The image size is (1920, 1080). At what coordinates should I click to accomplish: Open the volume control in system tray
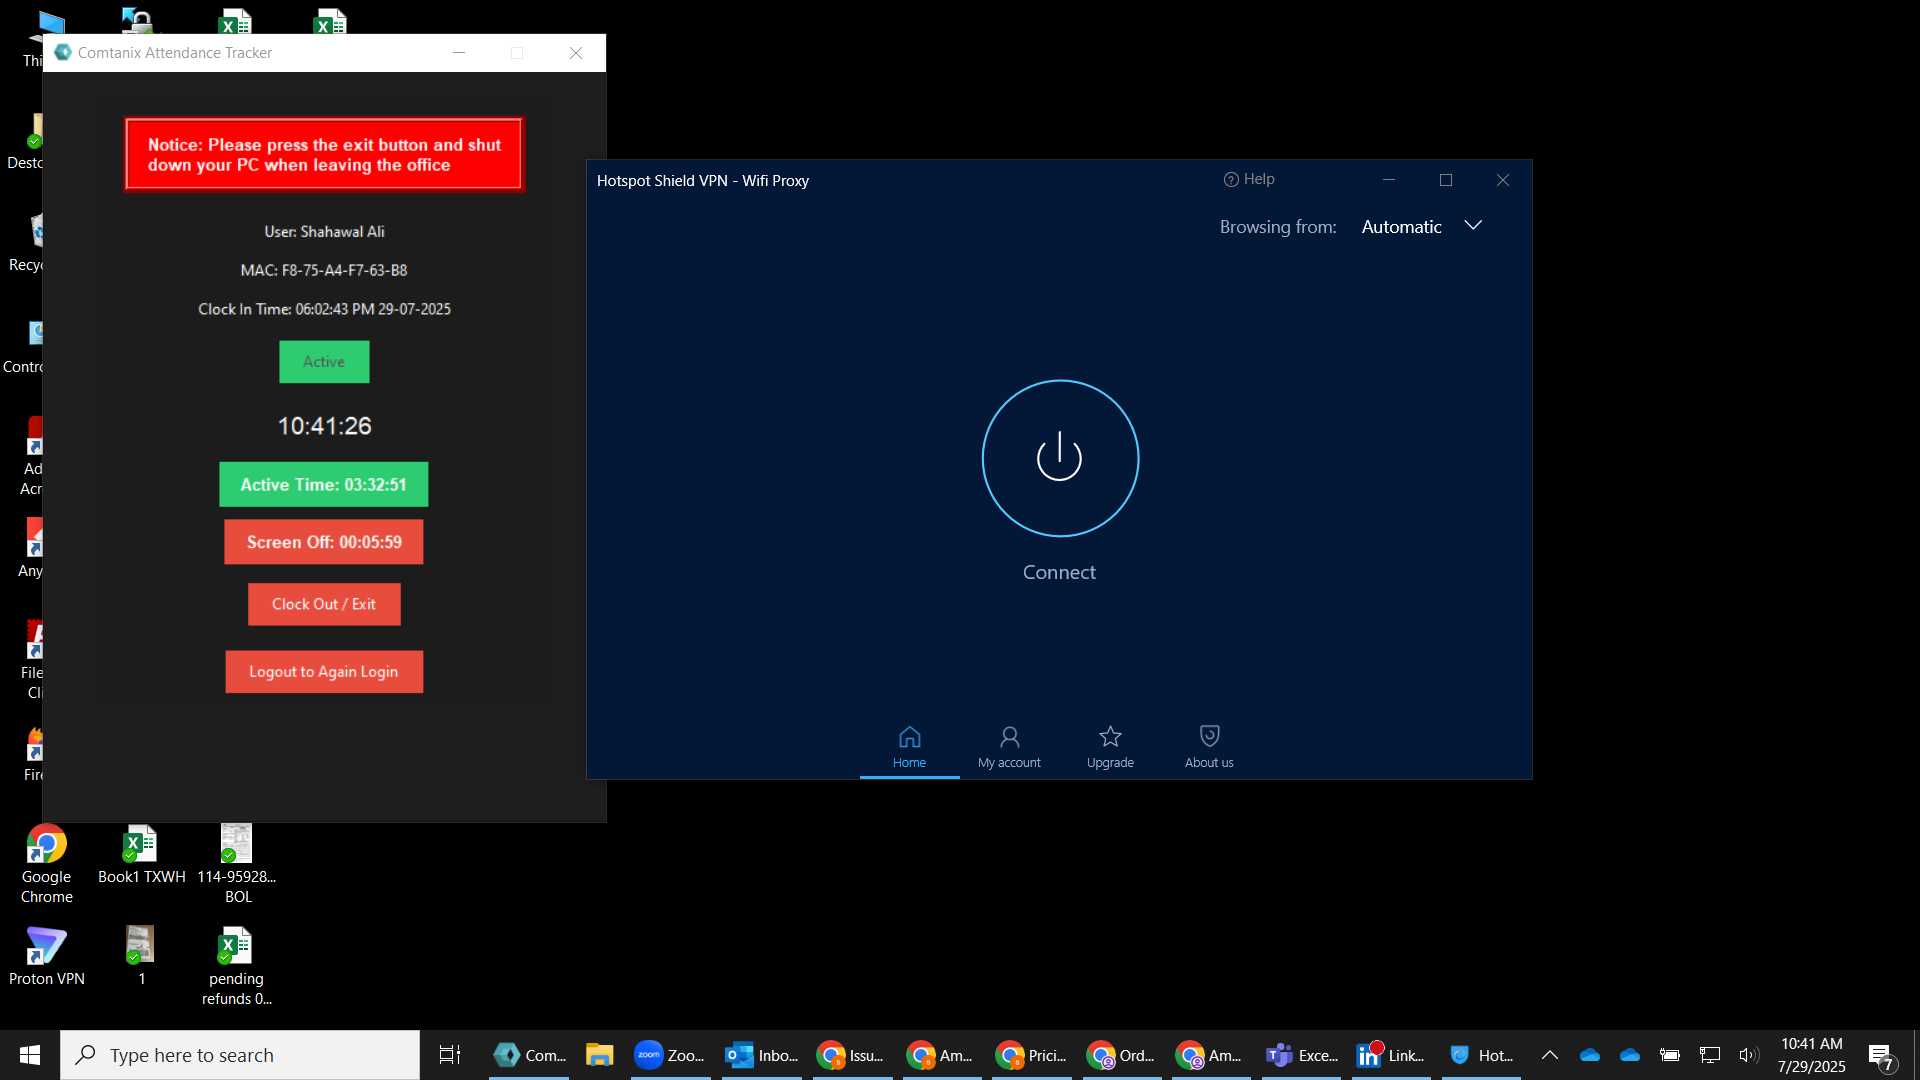click(x=1749, y=1055)
